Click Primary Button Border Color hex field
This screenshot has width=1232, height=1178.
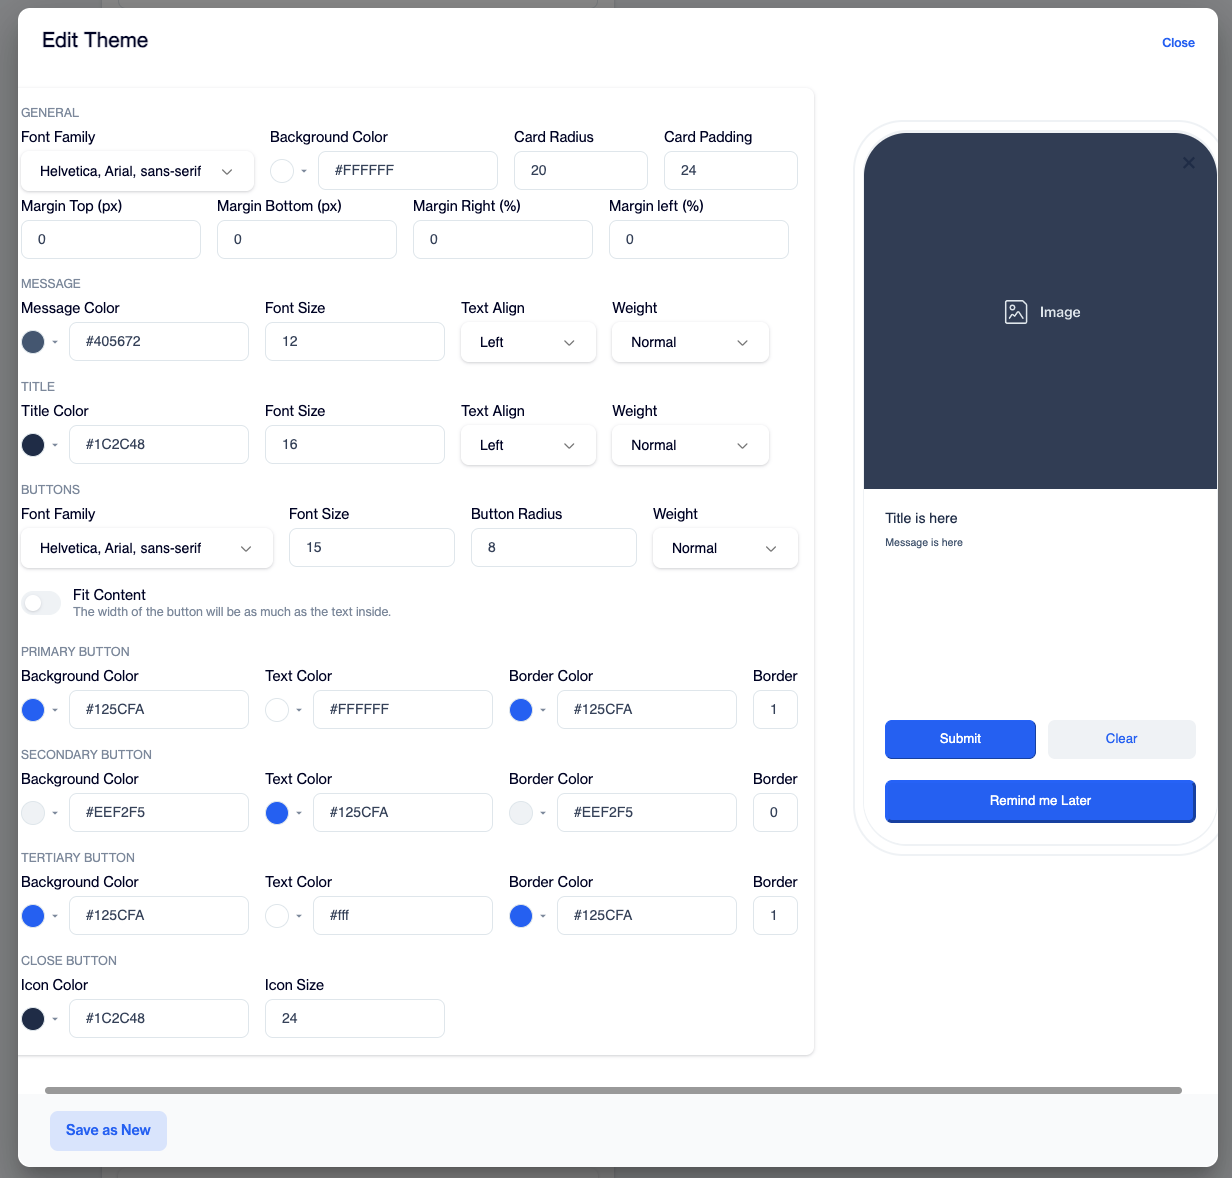click(647, 710)
